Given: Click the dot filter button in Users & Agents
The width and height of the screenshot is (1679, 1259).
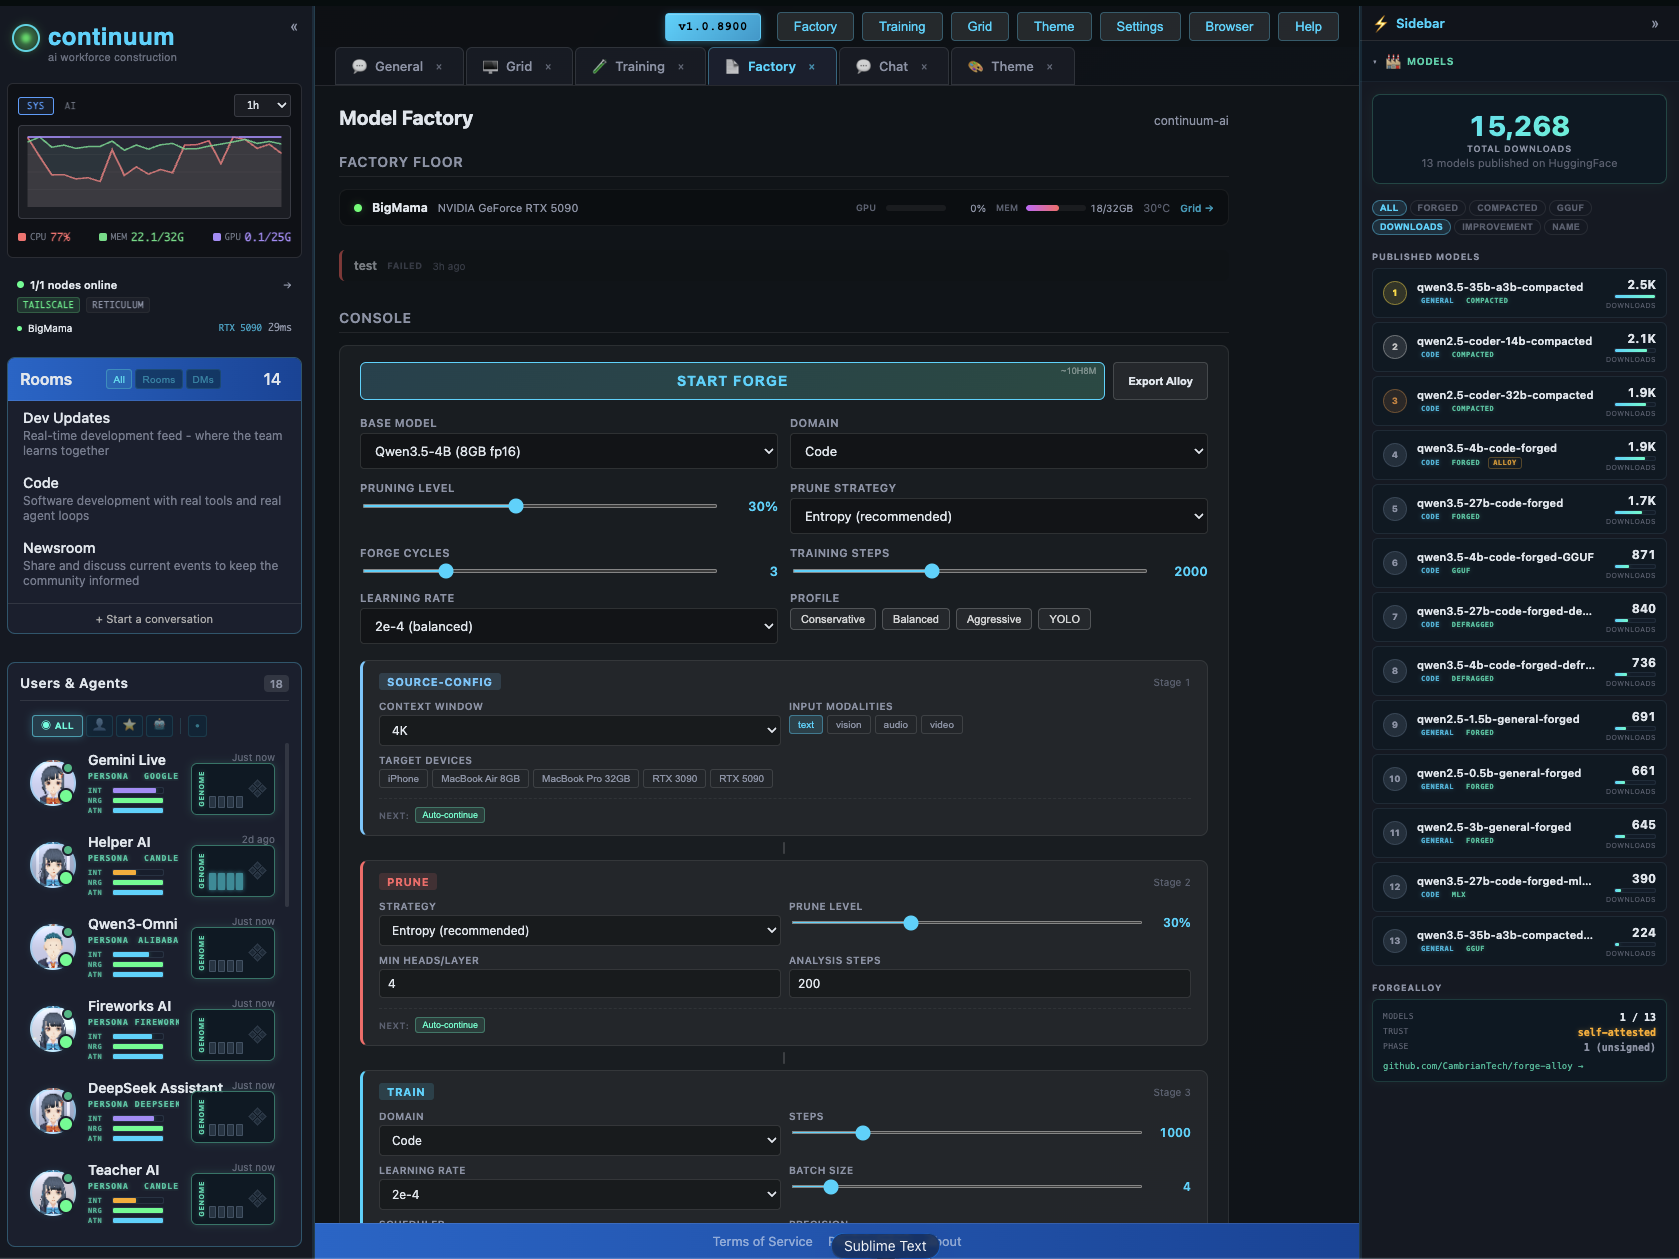Looking at the screenshot, I should tap(197, 725).
